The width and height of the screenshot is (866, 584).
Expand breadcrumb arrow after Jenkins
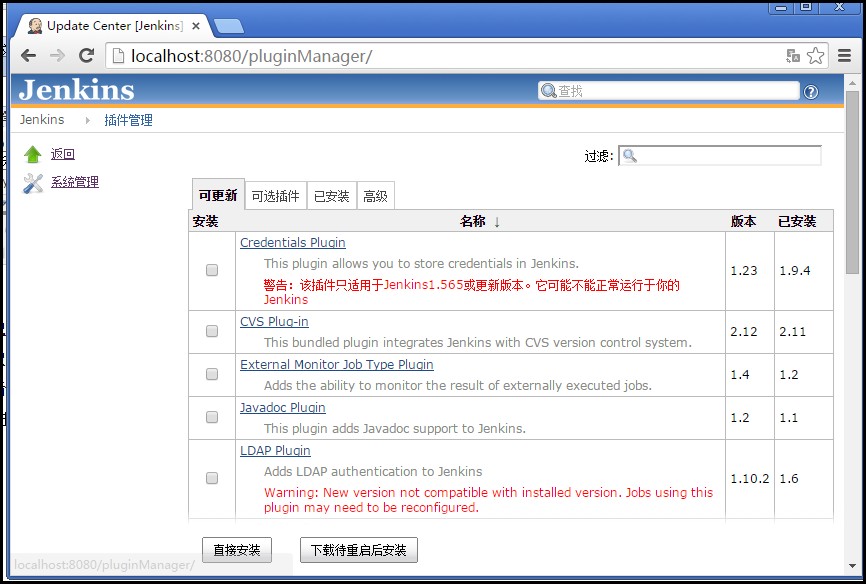tap(87, 120)
